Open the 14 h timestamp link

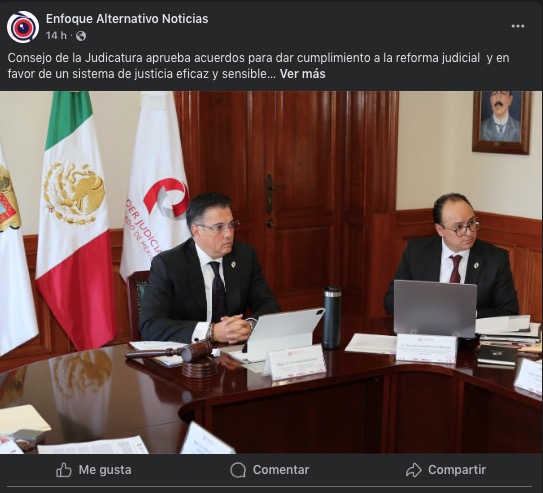coord(56,36)
